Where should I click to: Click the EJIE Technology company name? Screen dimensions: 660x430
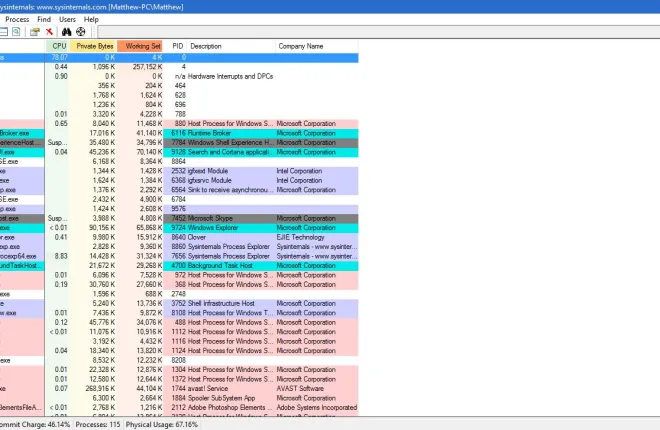tap(300, 237)
